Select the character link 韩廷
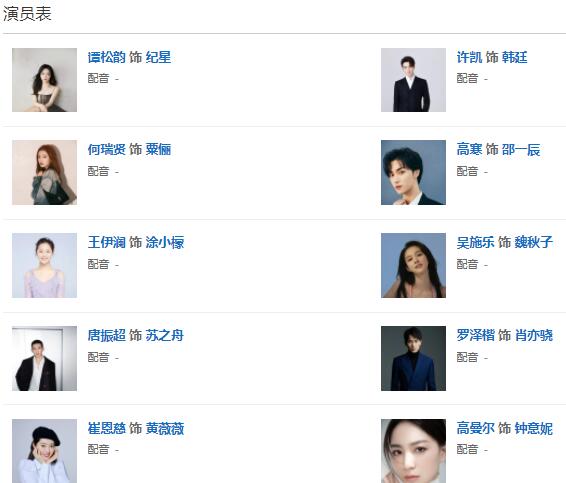The image size is (566, 483). tap(514, 57)
